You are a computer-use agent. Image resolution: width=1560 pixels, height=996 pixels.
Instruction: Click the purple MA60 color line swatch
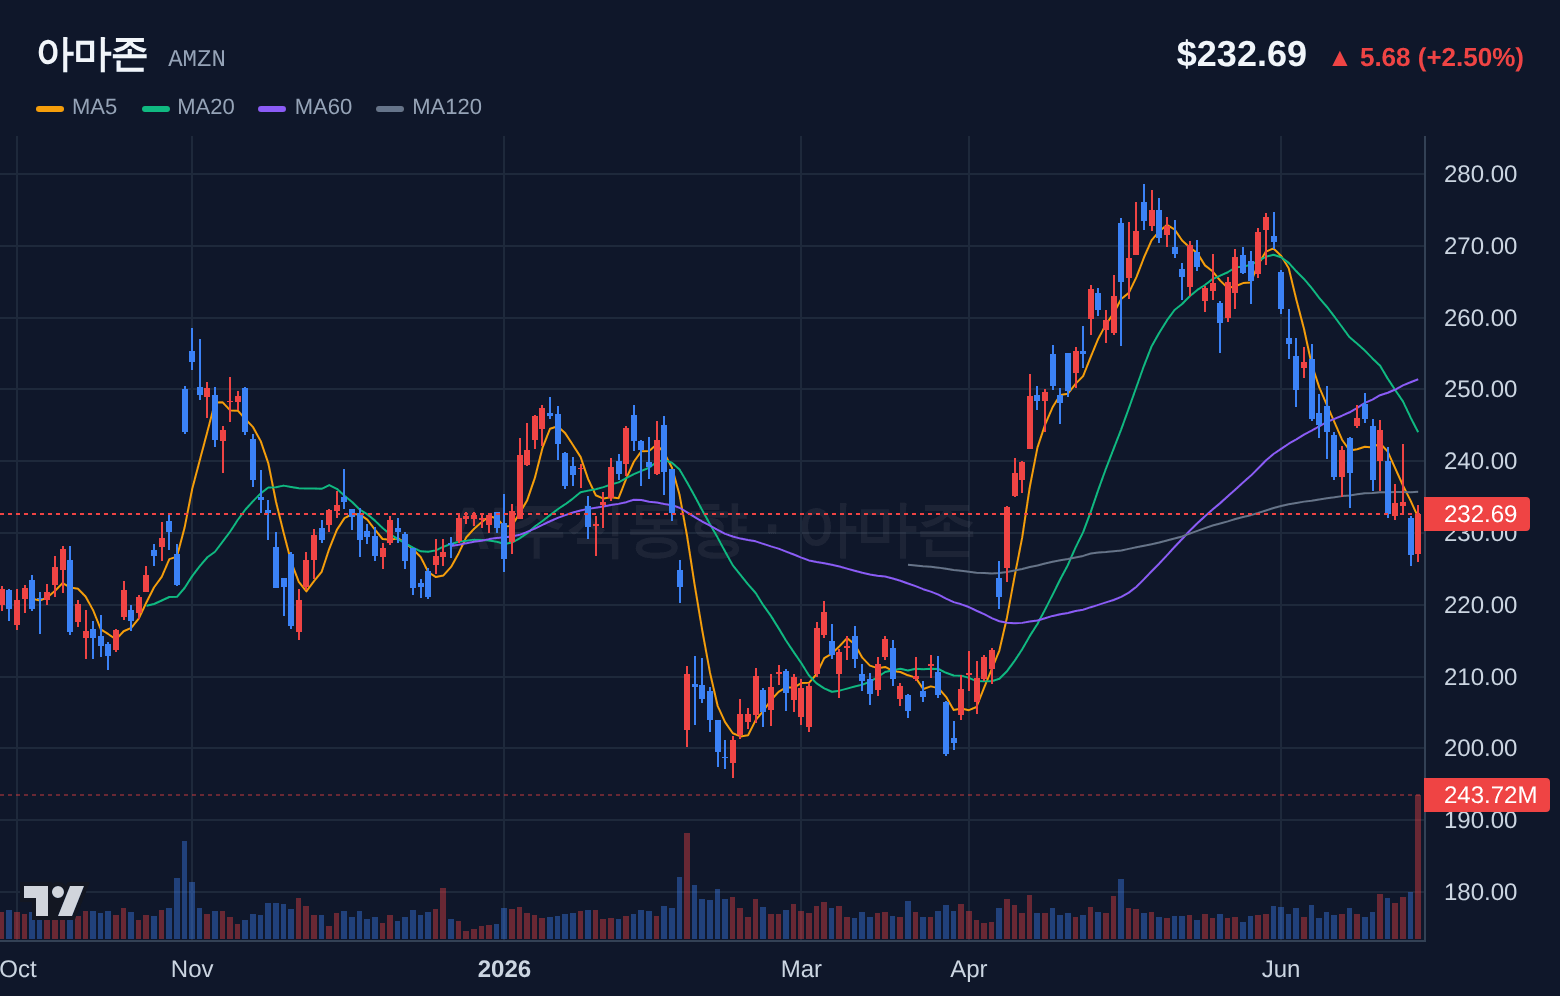[x=272, y=108]
